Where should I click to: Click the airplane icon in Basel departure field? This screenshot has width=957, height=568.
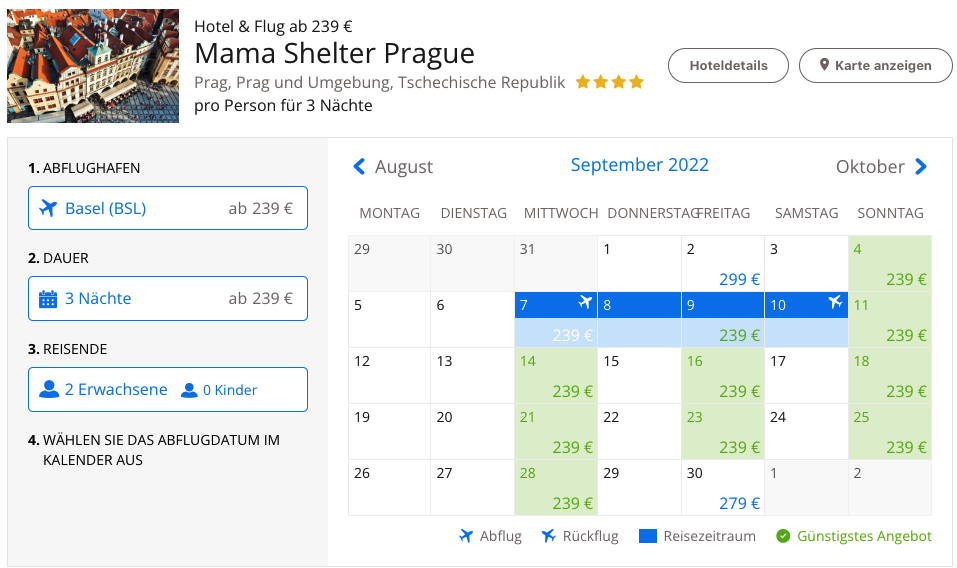47,209
